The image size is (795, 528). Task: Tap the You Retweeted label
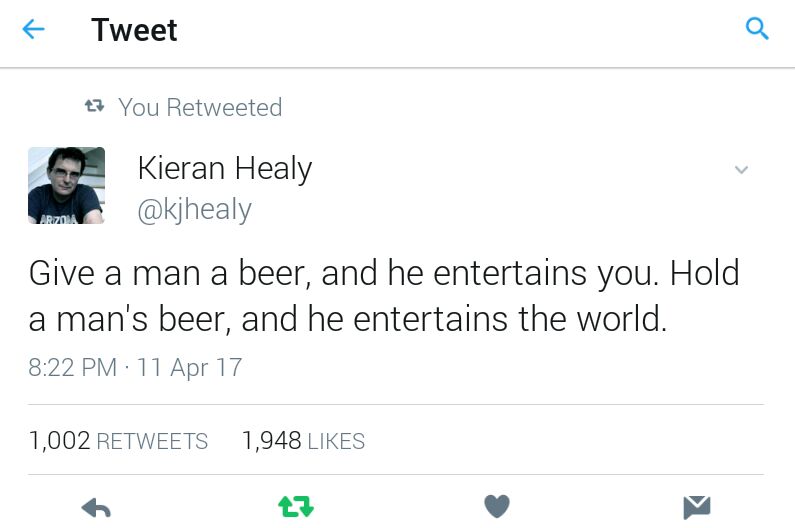coord(200,107)
